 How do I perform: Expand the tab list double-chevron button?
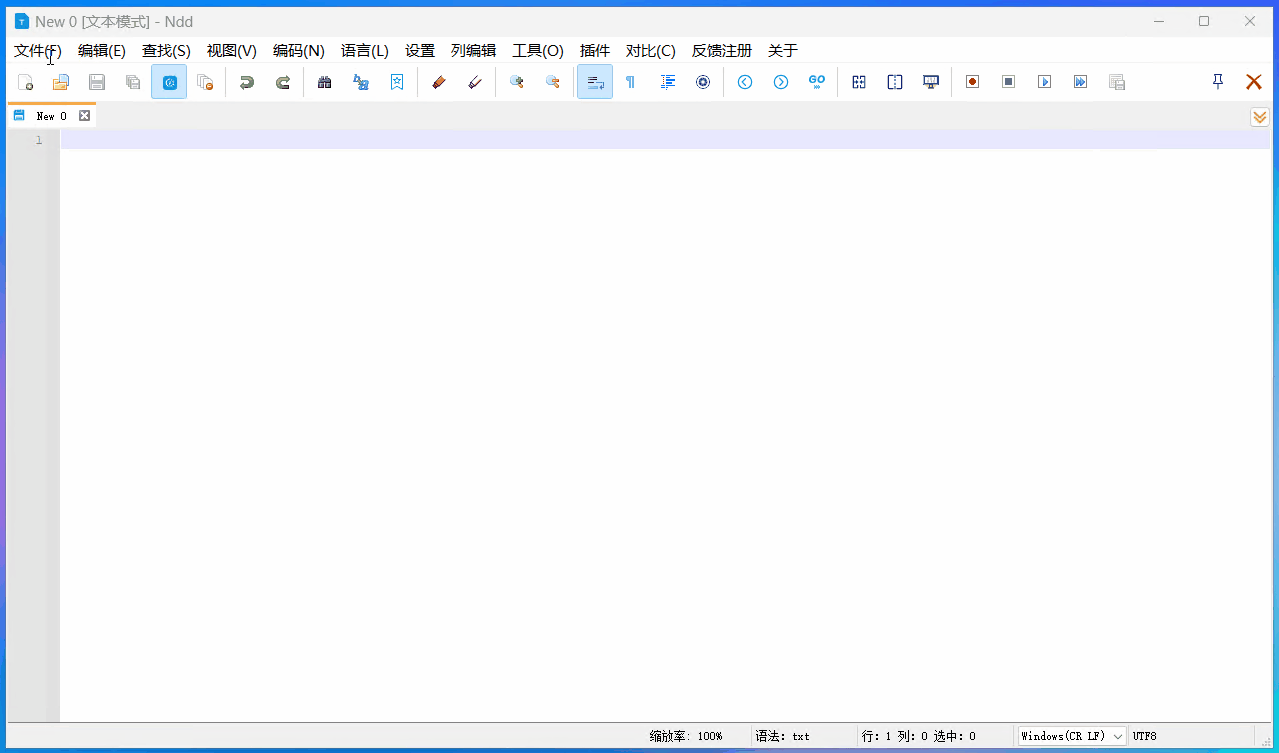pos(1260,117)
